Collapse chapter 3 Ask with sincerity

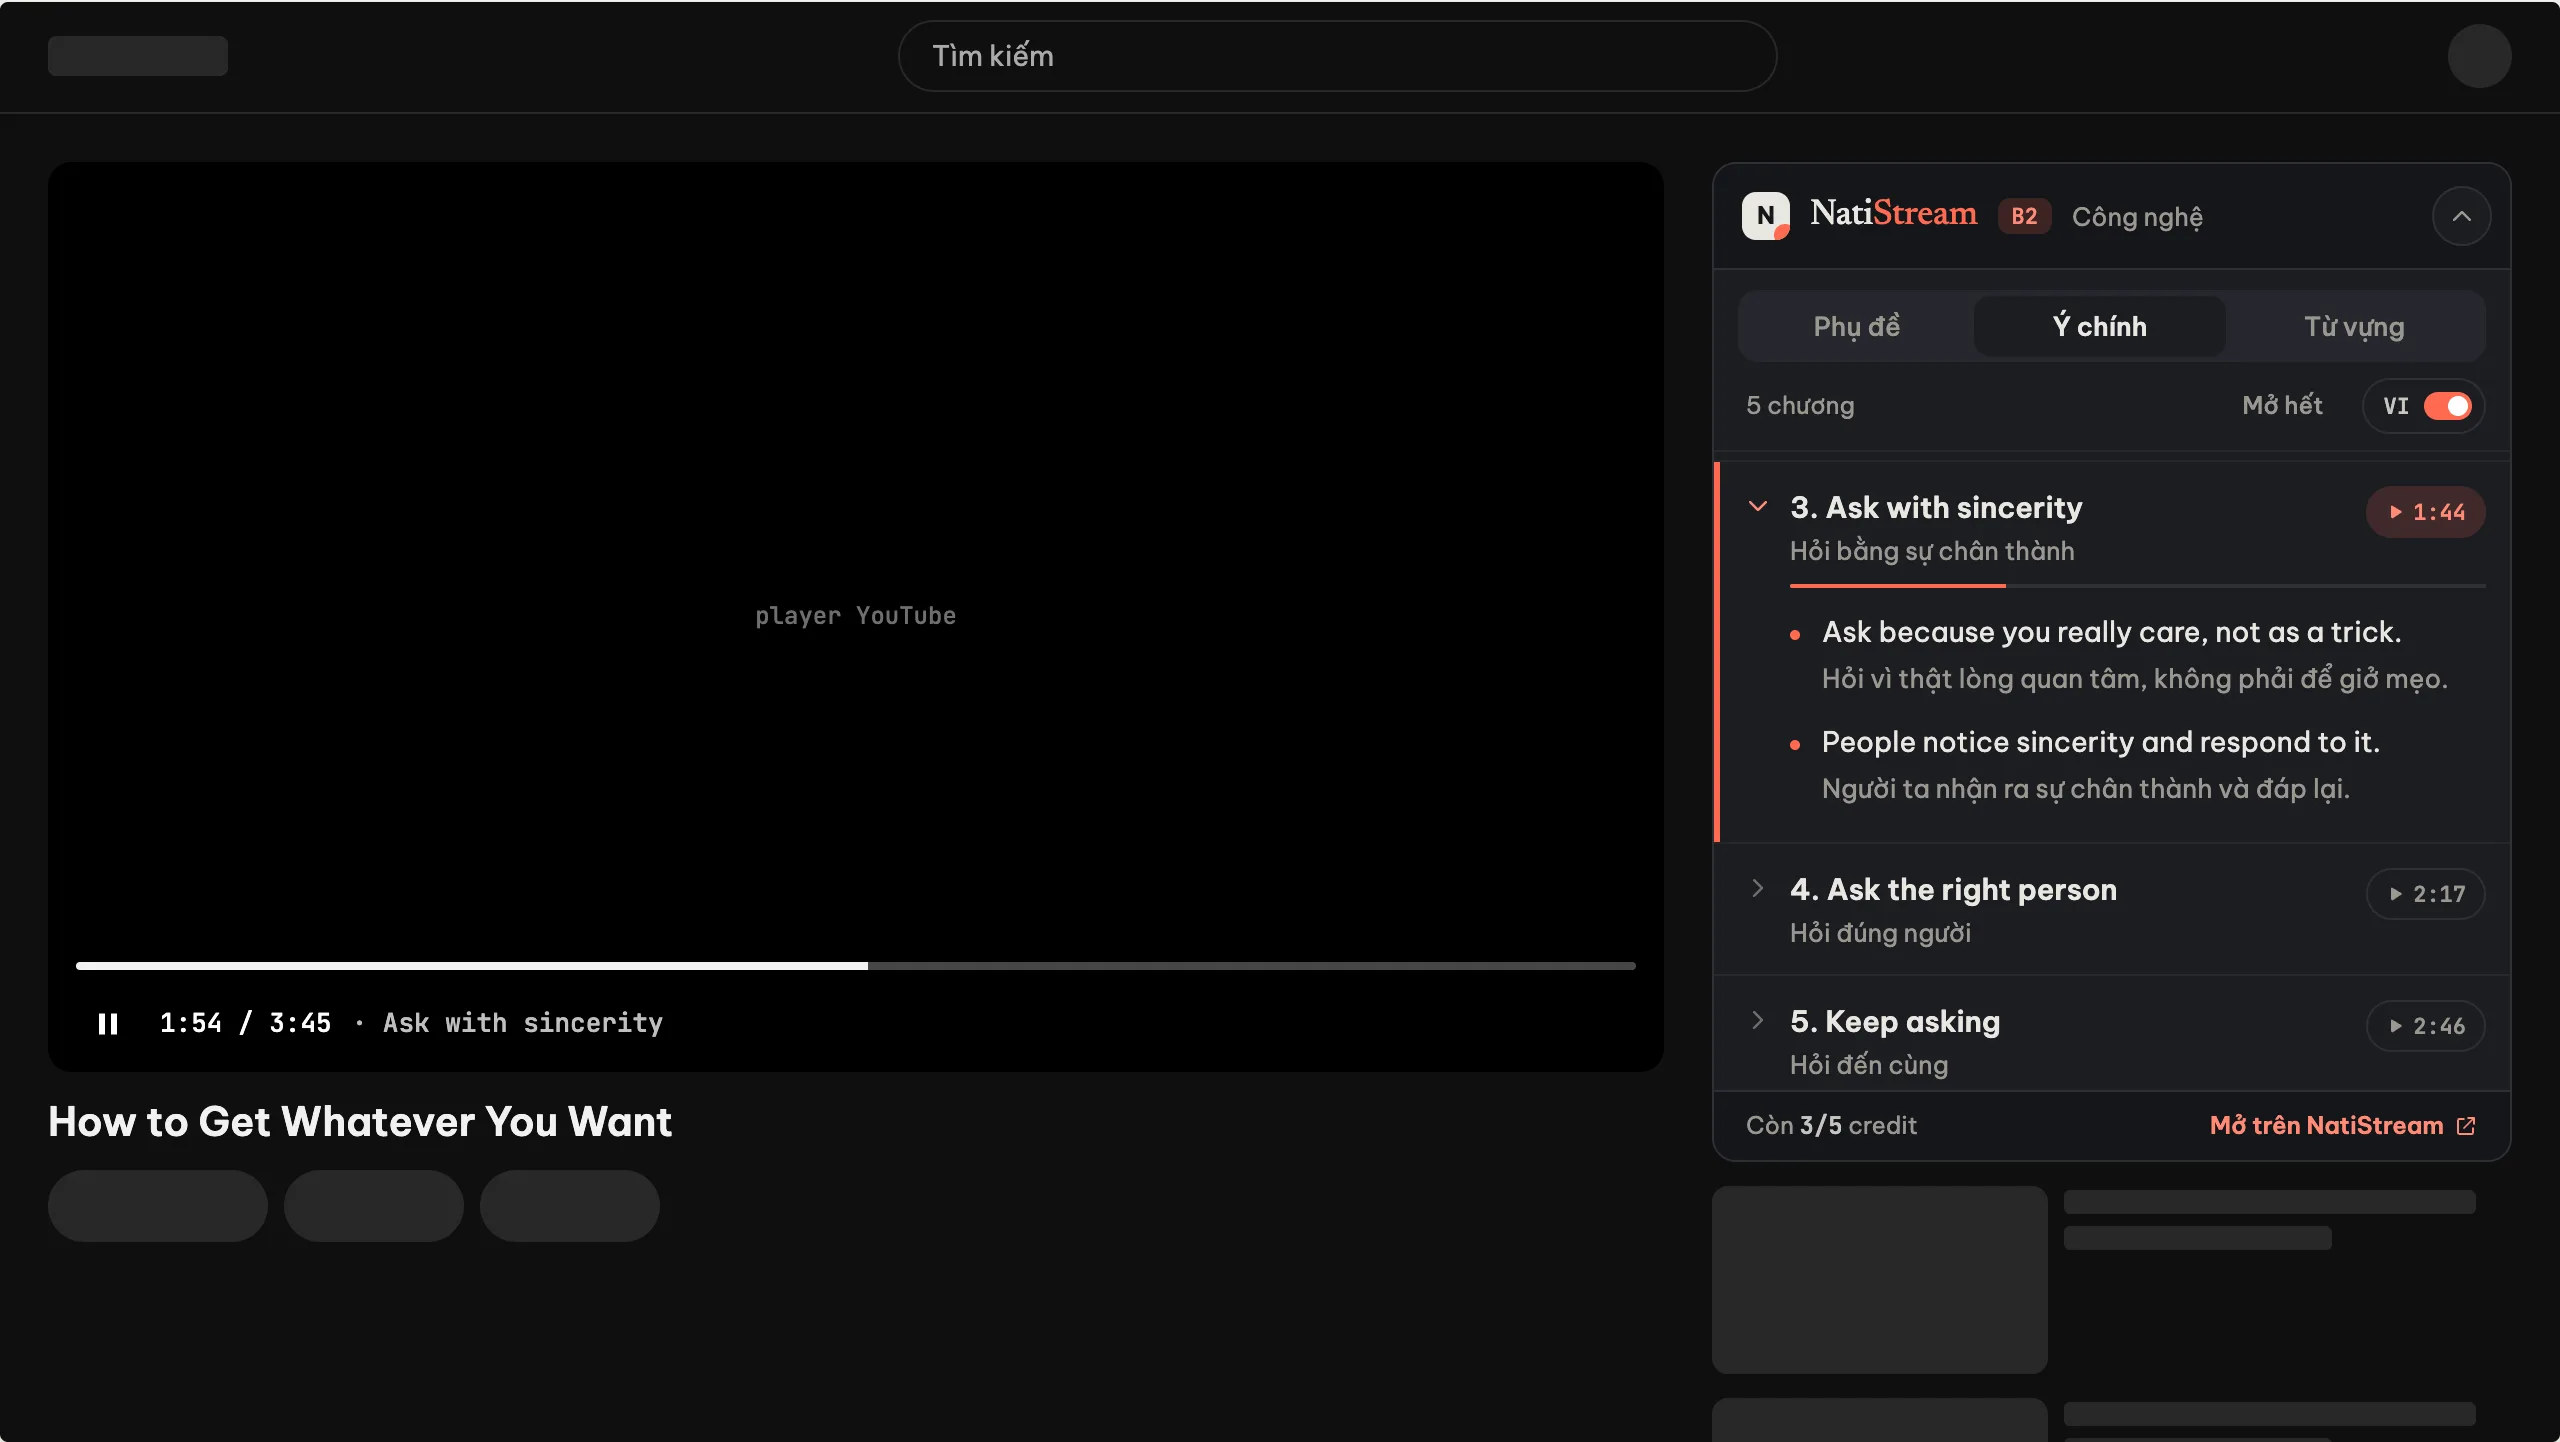pos(1758,507)
